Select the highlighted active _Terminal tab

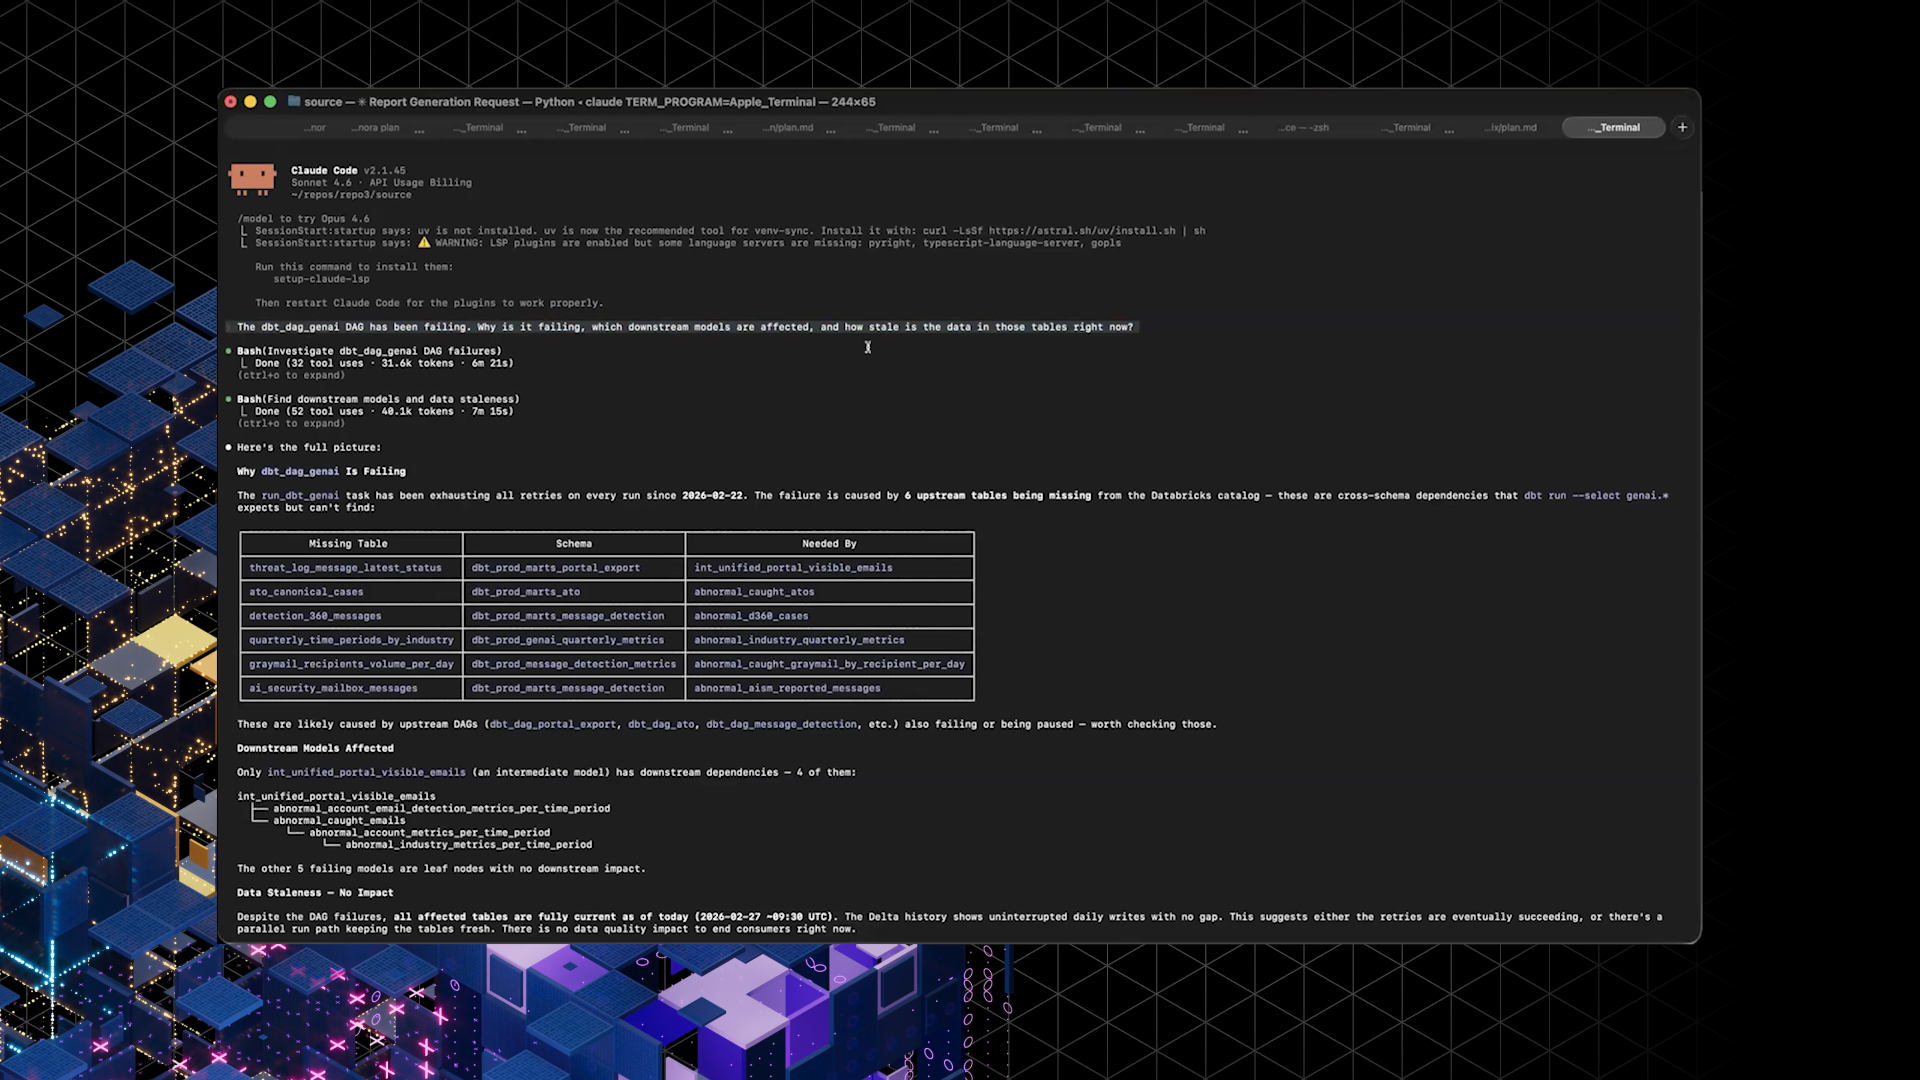tap(1614, 128)
